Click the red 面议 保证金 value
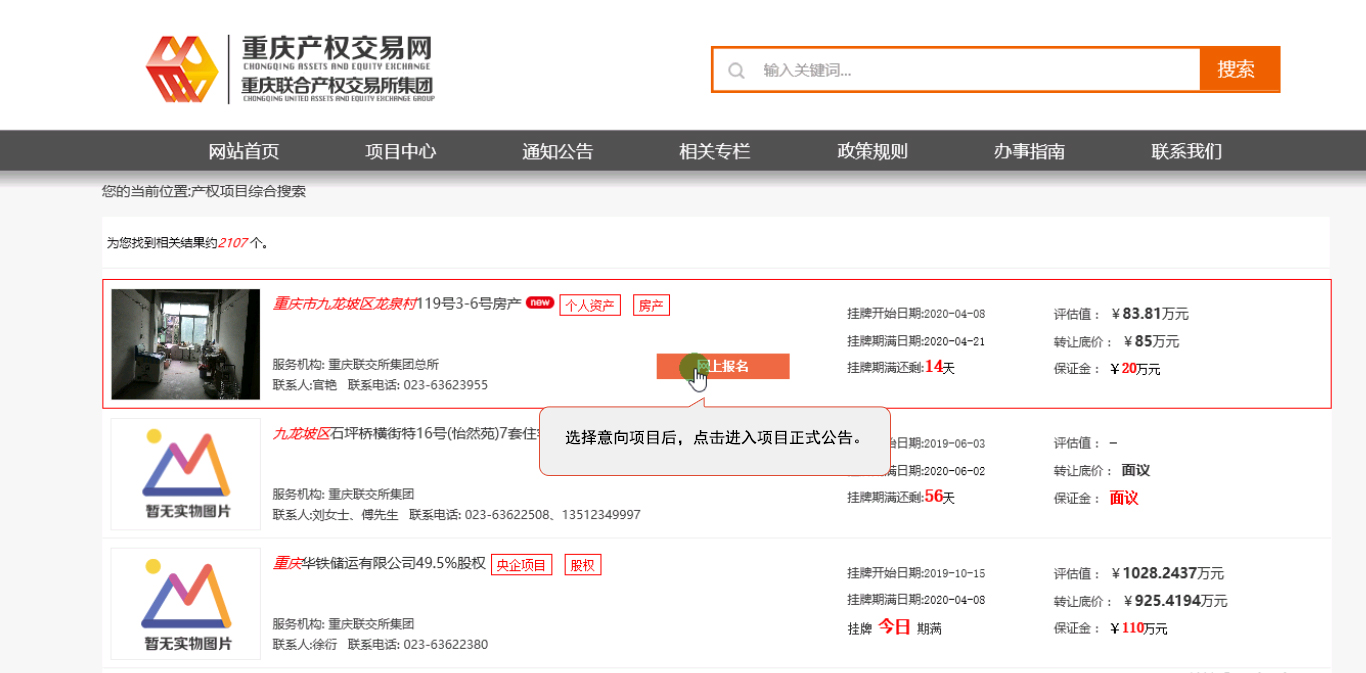 [1124, 498]
